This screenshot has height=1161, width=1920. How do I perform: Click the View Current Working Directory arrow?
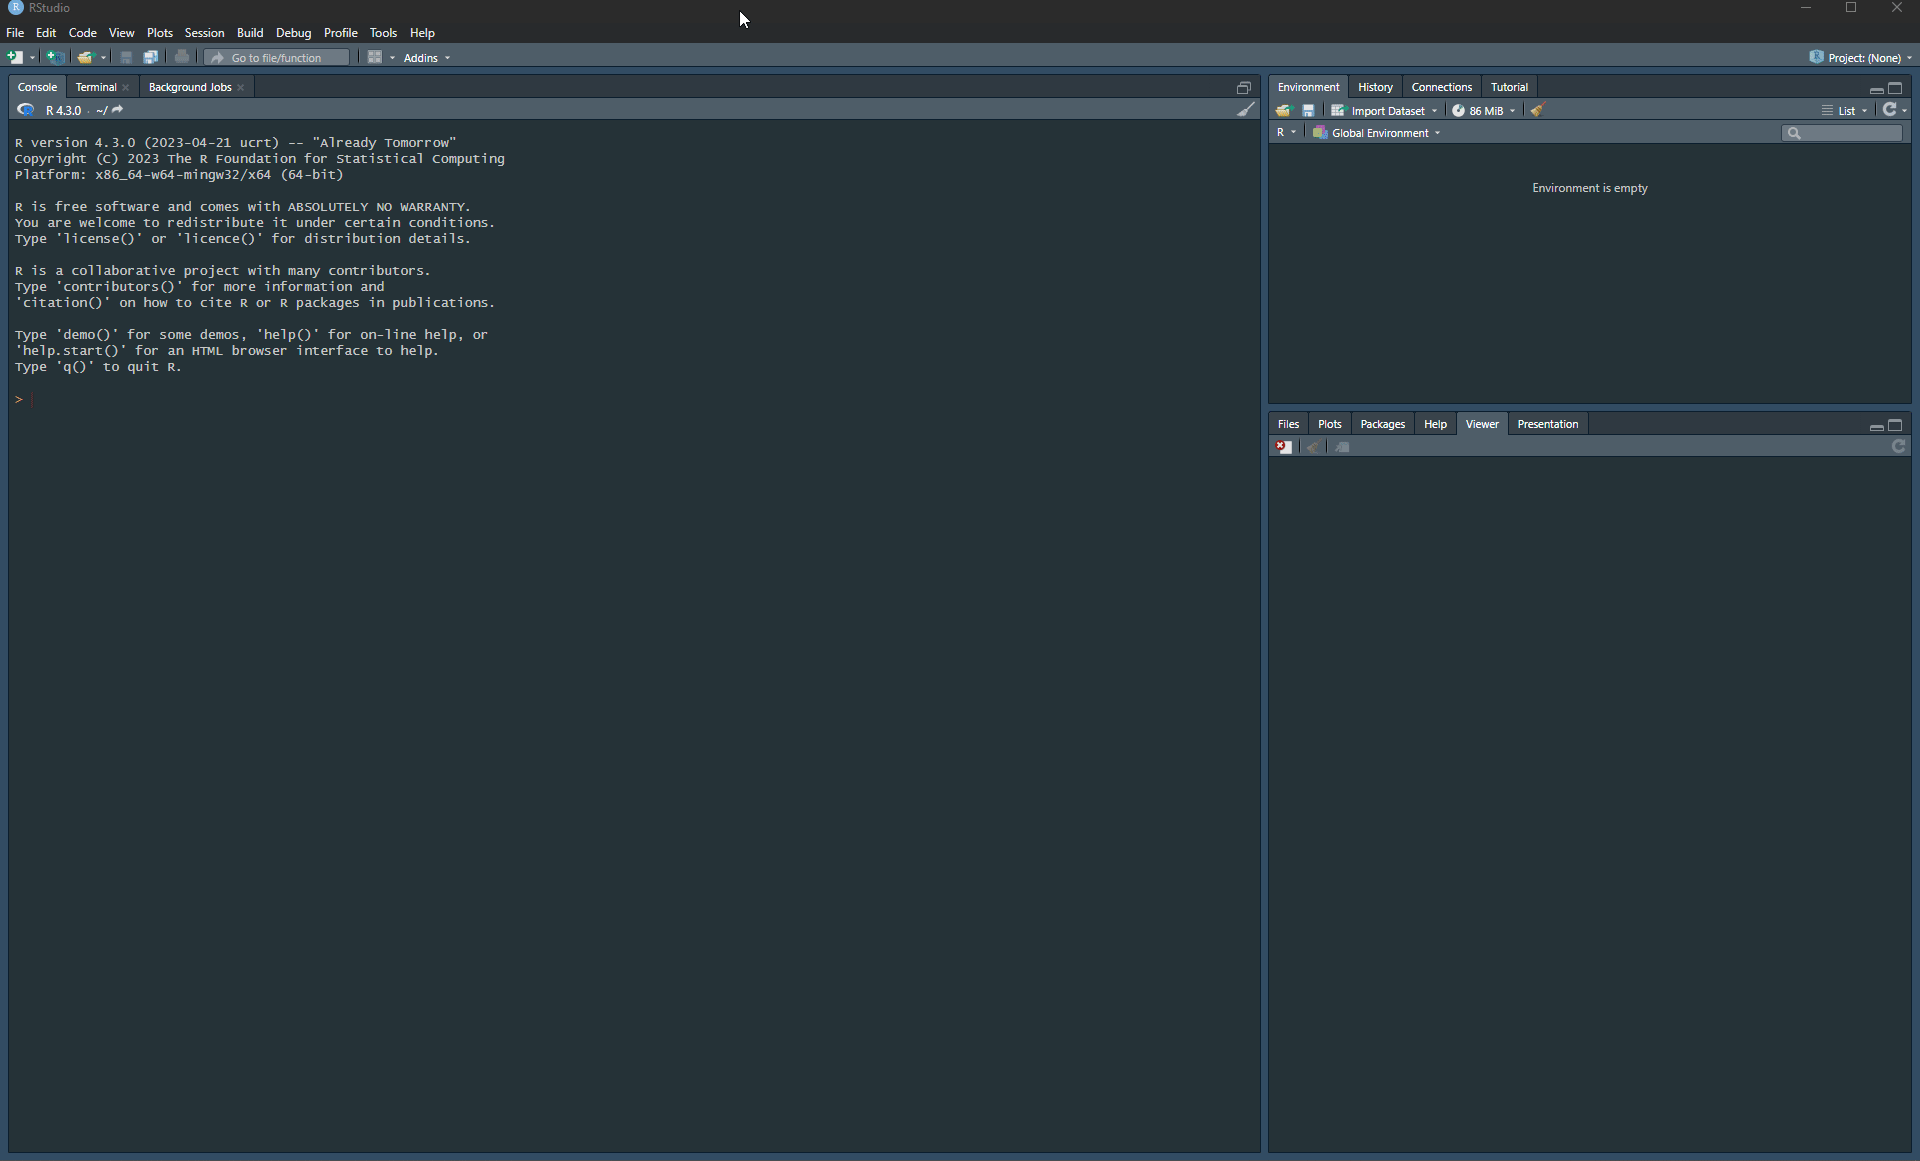coord(117,110)
